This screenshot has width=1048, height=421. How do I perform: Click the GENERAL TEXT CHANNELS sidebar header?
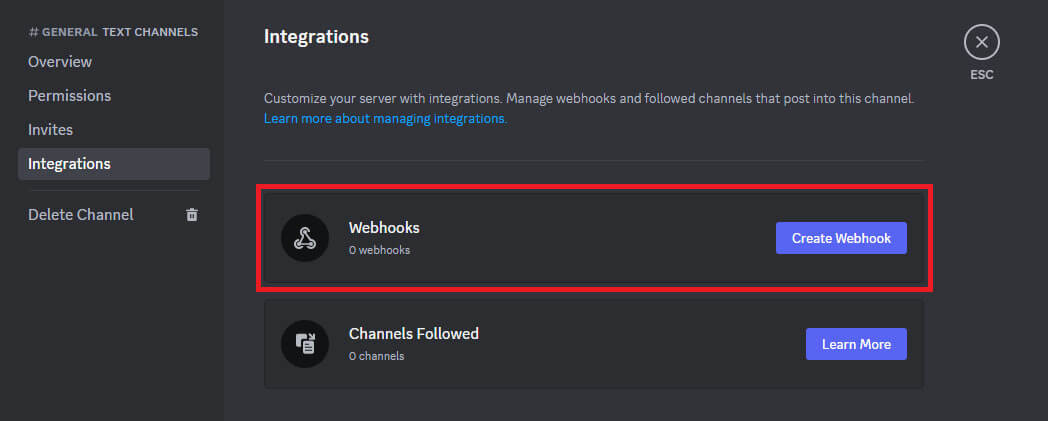113,32
